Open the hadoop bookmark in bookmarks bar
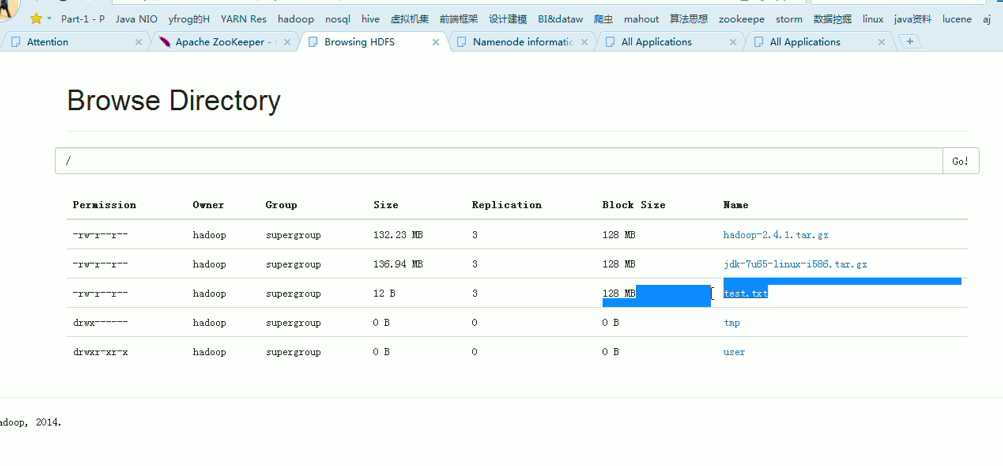Screen dimensions: 1003x466 [296, 19]
